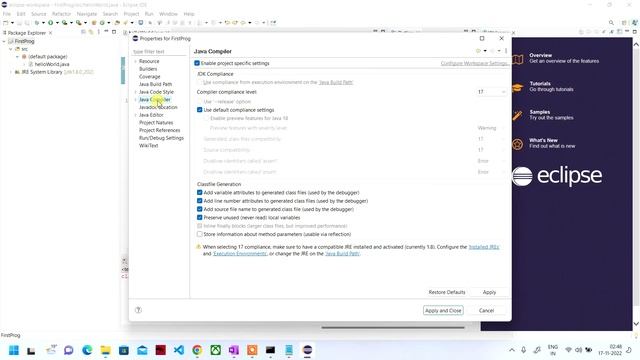
Task: Open the Window menu
Action: [168, 14]
